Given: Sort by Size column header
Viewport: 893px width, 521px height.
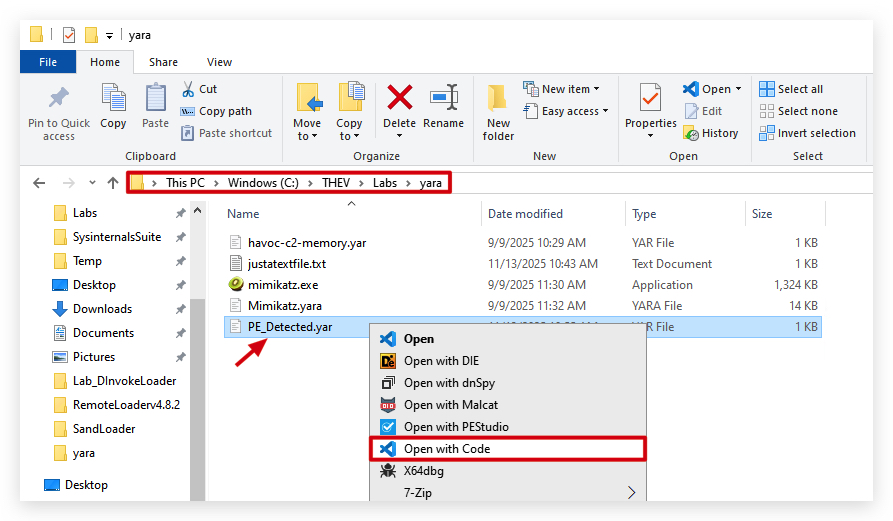Looking at the screenshot, I should click(762, 214).
